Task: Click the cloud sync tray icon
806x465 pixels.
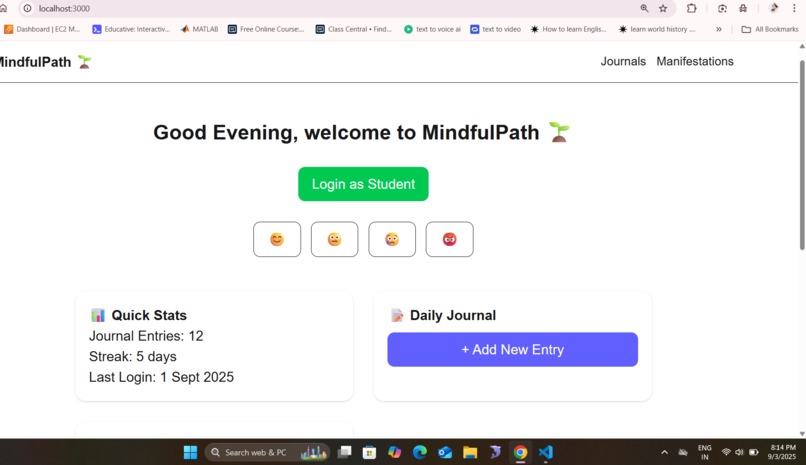Action: pyautogui.click(x=683, y=452)
